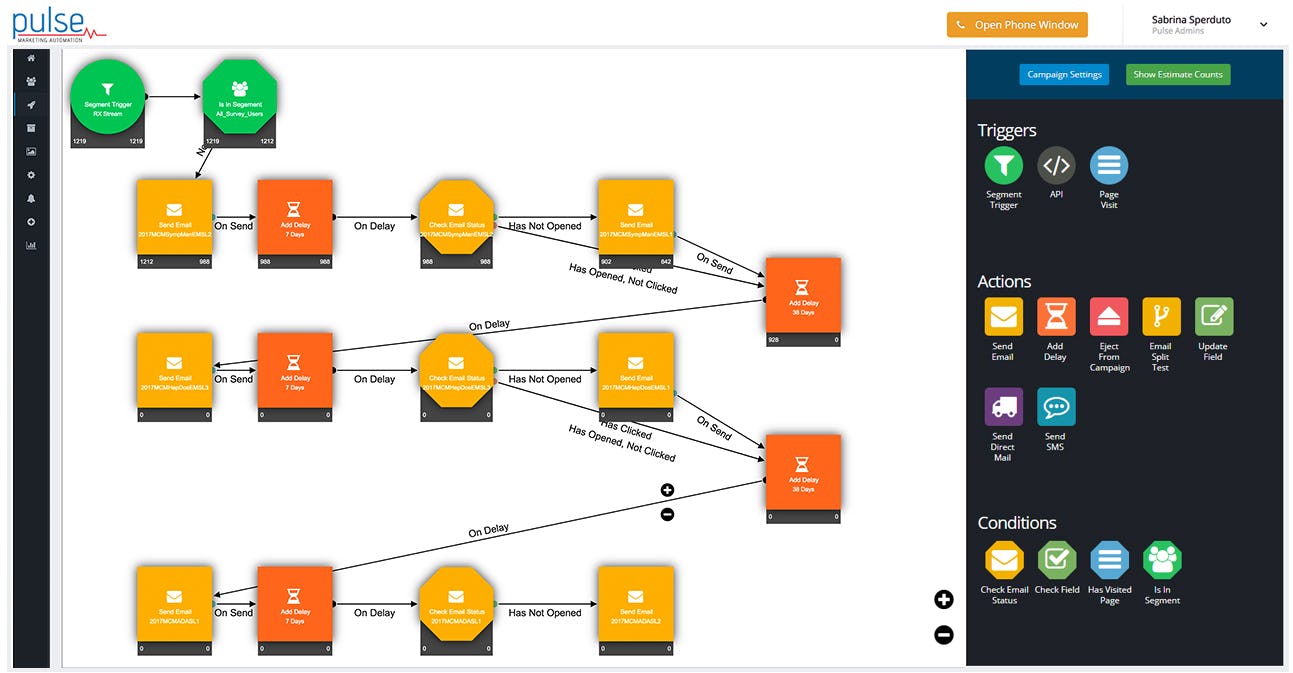Open the sidebar analytics chart icon
This screenshot has height=673, width=1293.
(x=30, y=245)
